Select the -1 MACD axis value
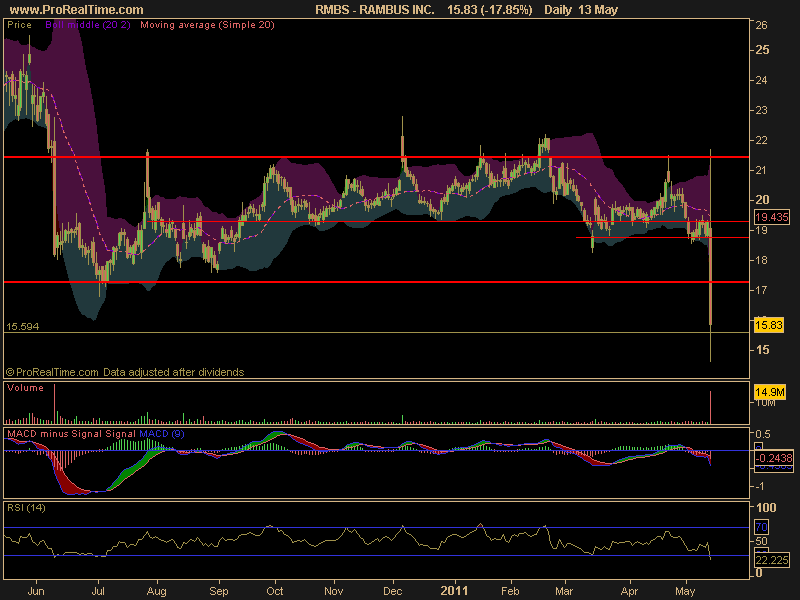Viewport: 800px width, 600px height. point(760,486)
